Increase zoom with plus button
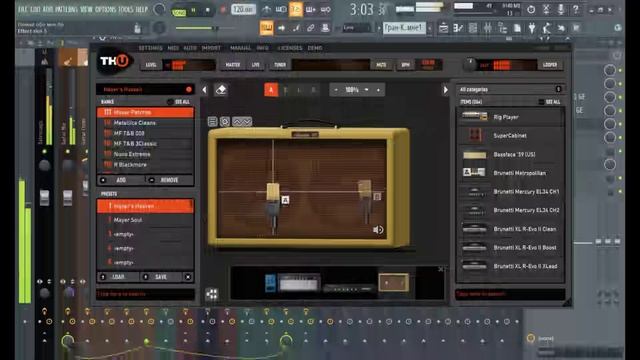640x360 pixels. [378, 90]
